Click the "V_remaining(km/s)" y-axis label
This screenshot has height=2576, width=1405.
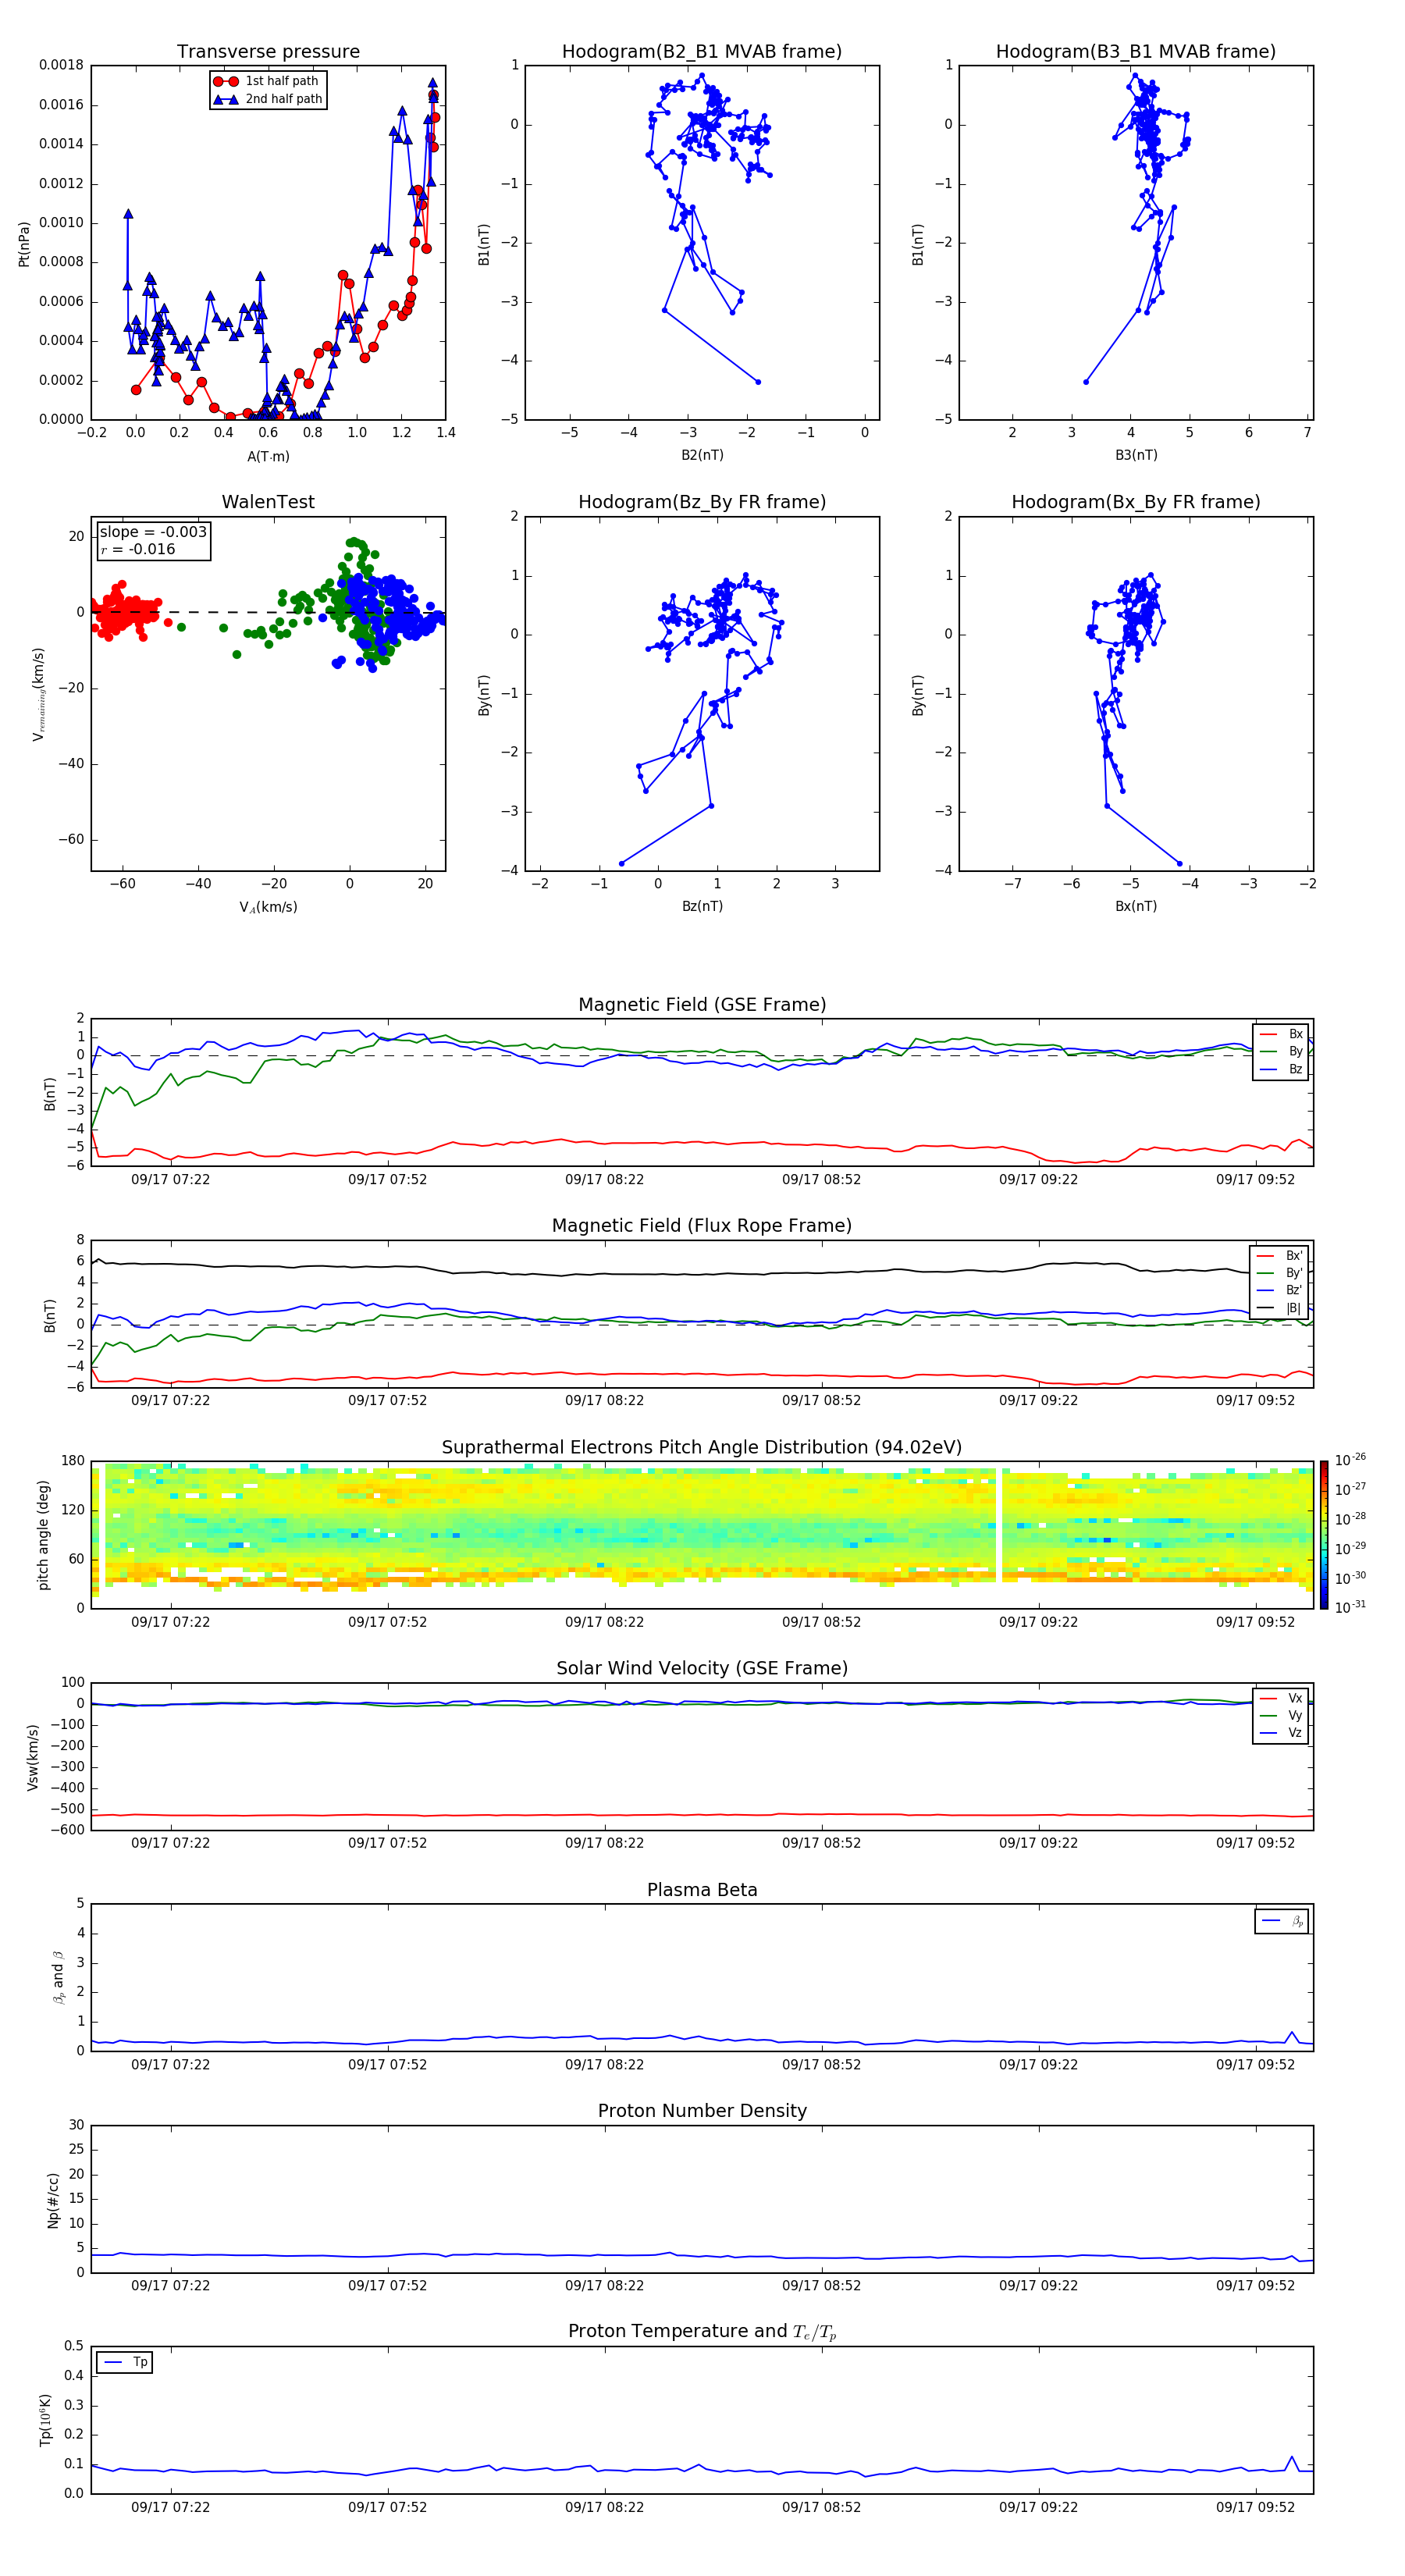pos(38,694)
